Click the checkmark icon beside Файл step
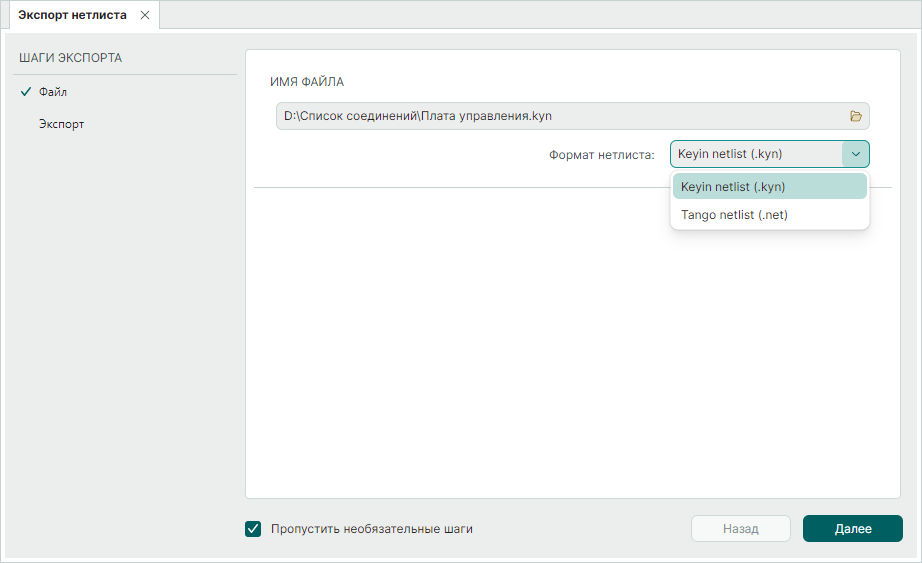The width and height of the screenshot is (922, 563). 25,92
